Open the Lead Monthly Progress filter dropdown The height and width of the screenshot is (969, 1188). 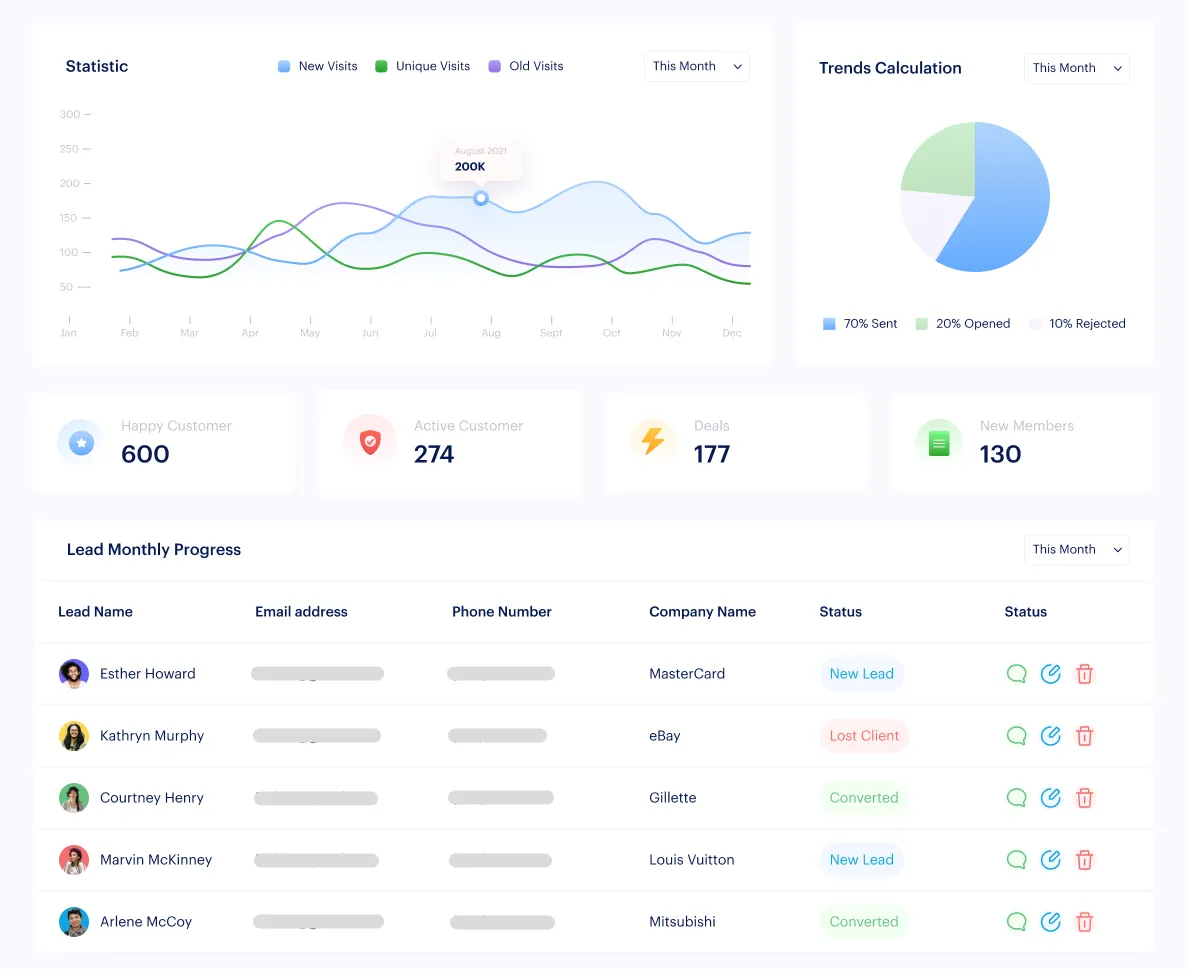pos(1076,549)
